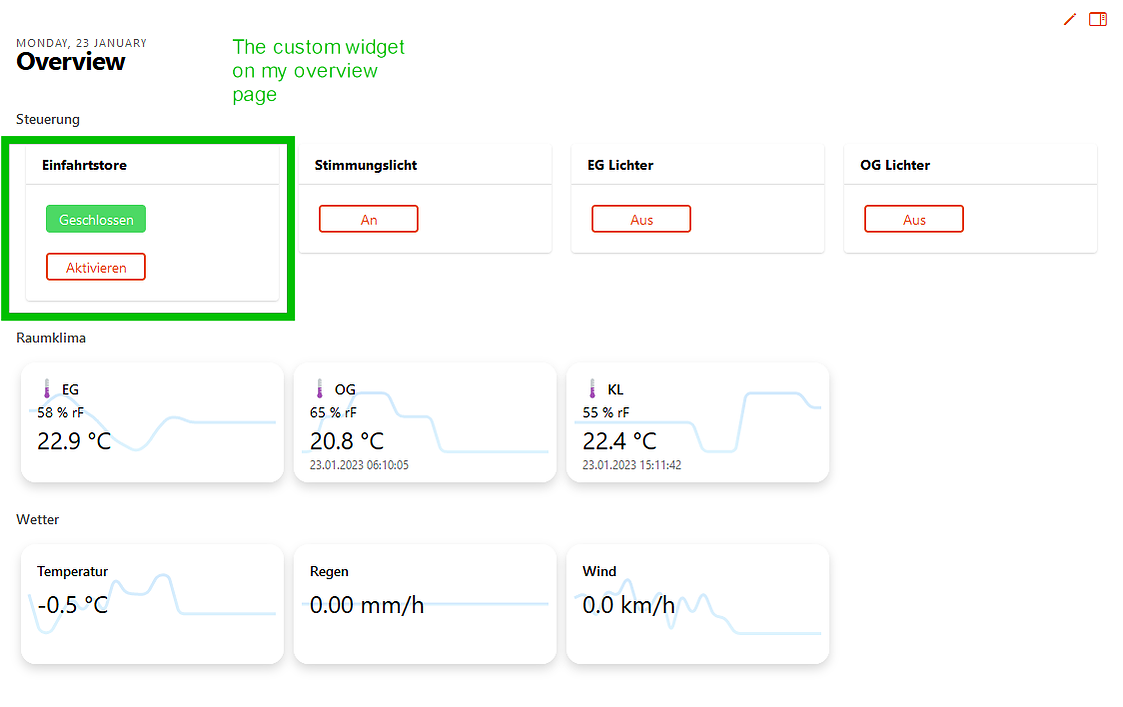This screenshot has width=1123, height=707.
Task: Click the EG thermometer icon
Action: [46, 389]
